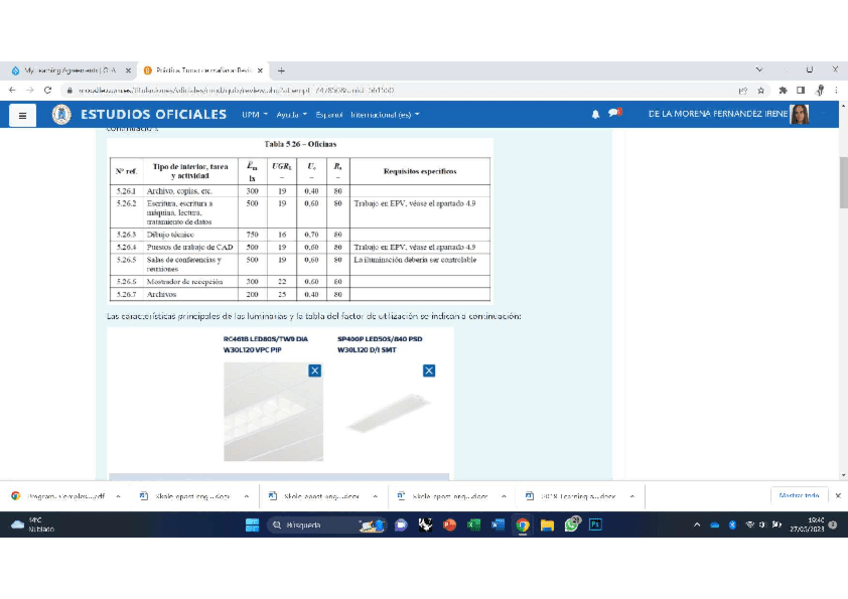Click Mostrar todo downloads button
This screenshot has width=848, height=599.
(799, 495)
